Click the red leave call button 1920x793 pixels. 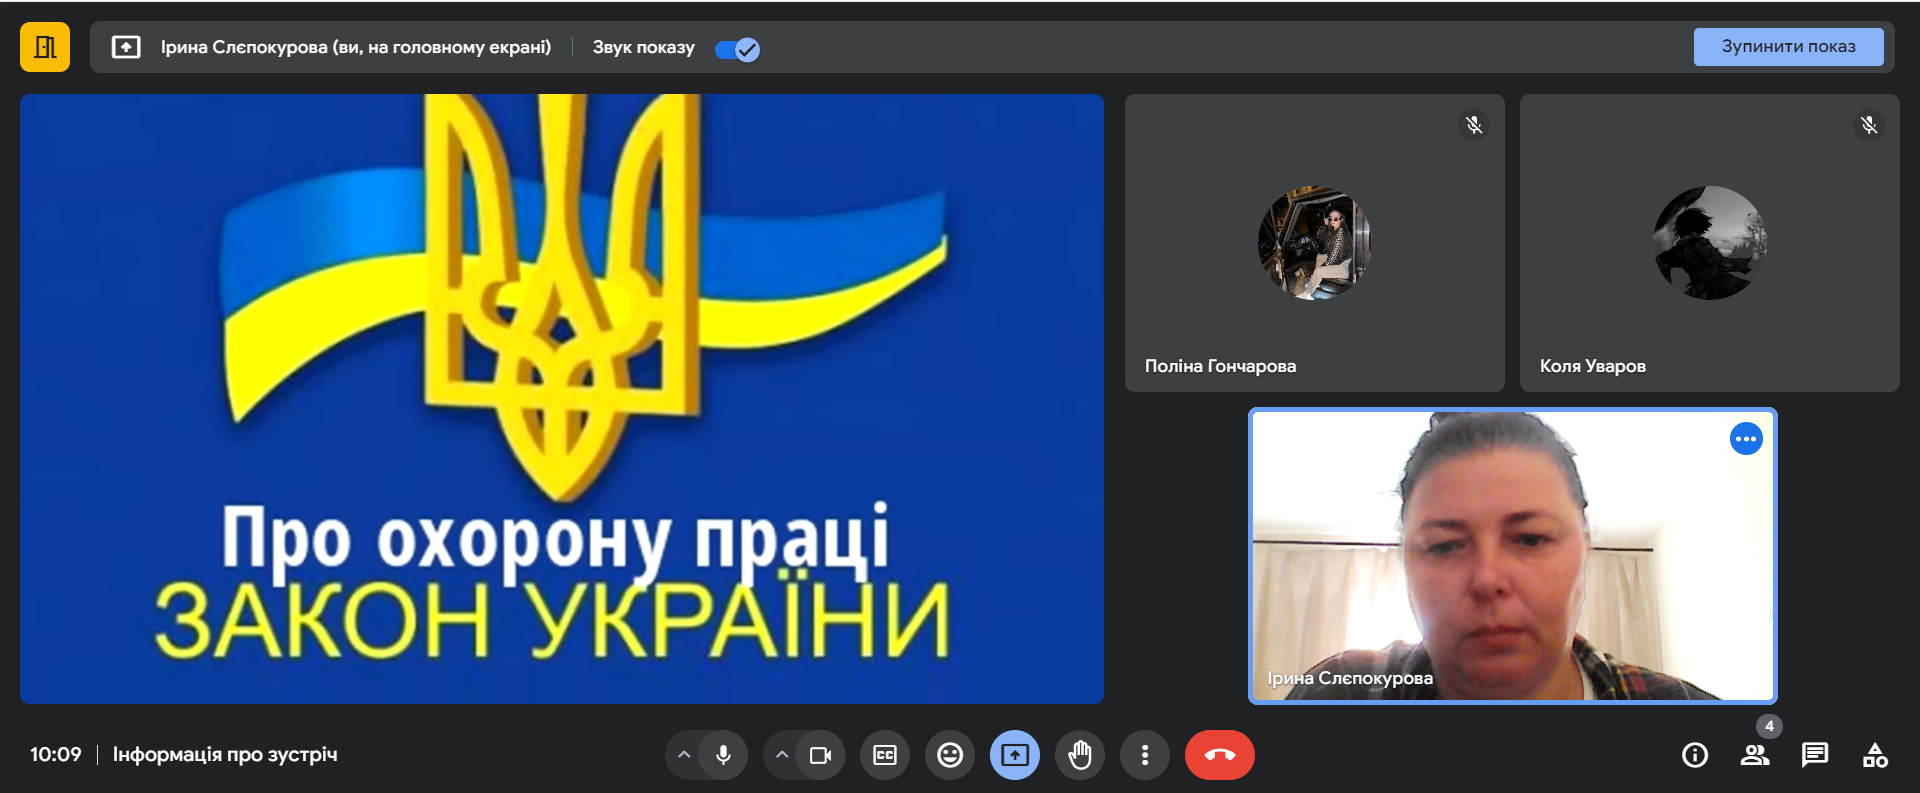coord(1219,755)
